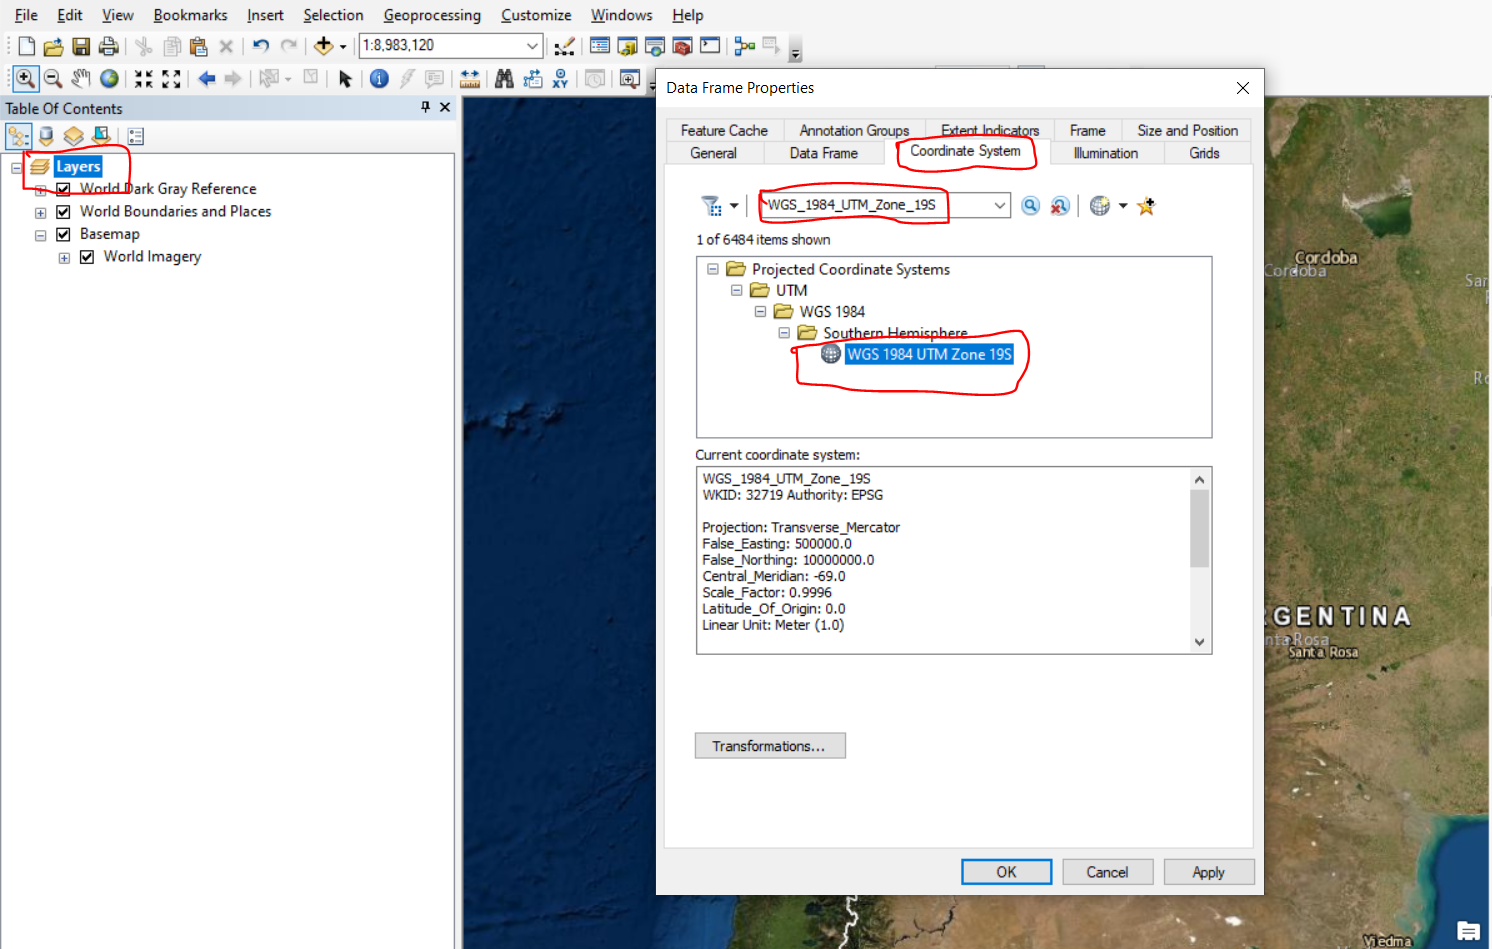Collapse the Southern Hemisphere folder
This screenshot has width=1492, height=949.
(784, 332)
